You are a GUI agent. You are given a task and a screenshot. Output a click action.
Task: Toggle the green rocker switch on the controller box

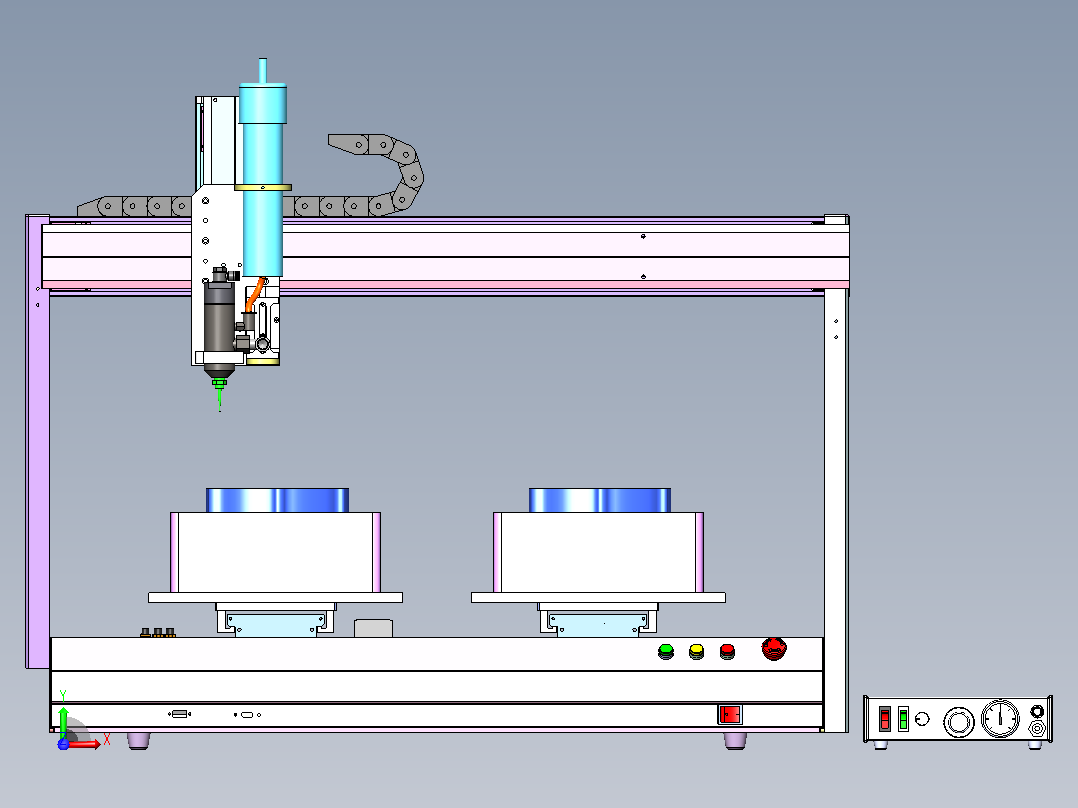(x=903, y=719)
